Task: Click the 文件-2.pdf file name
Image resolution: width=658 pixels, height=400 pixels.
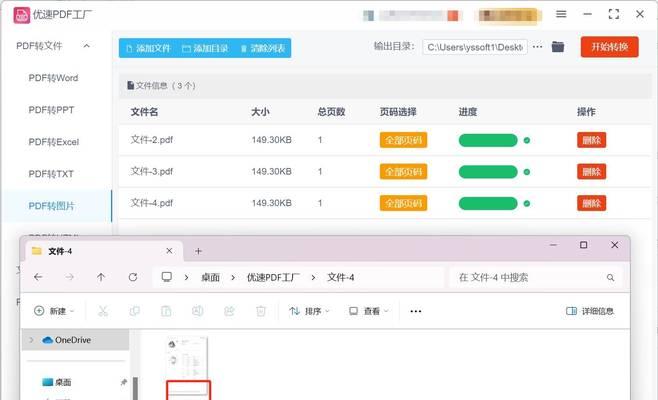Action: [151, 140]
